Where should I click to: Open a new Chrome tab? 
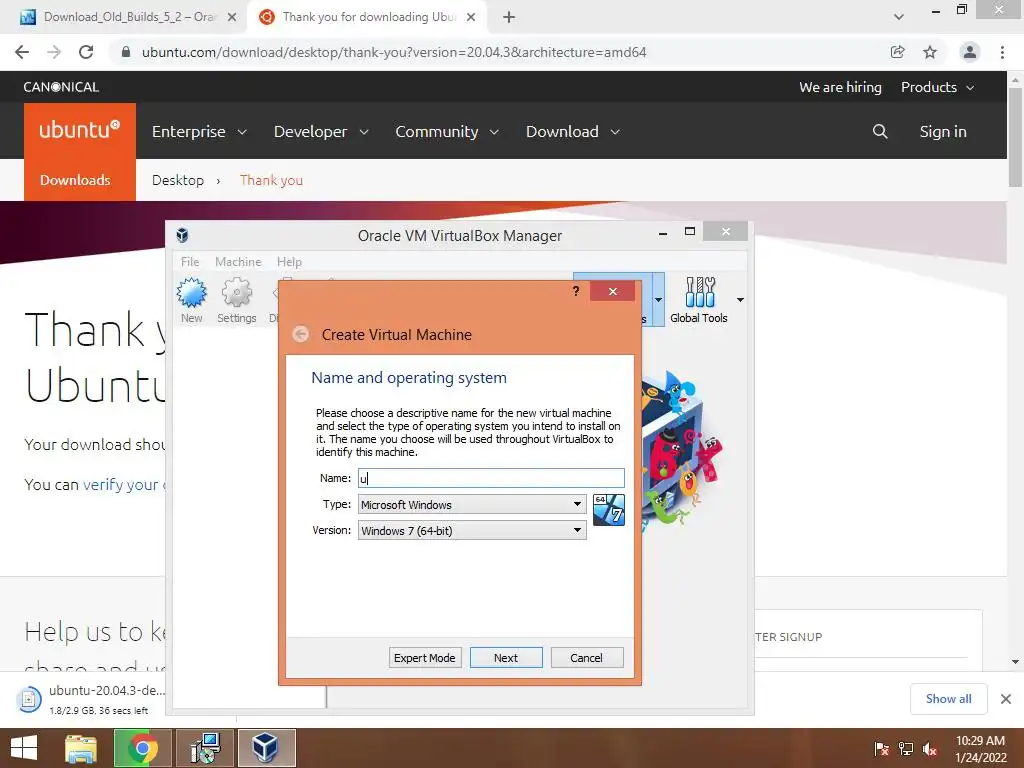click(x=509, y=17)
